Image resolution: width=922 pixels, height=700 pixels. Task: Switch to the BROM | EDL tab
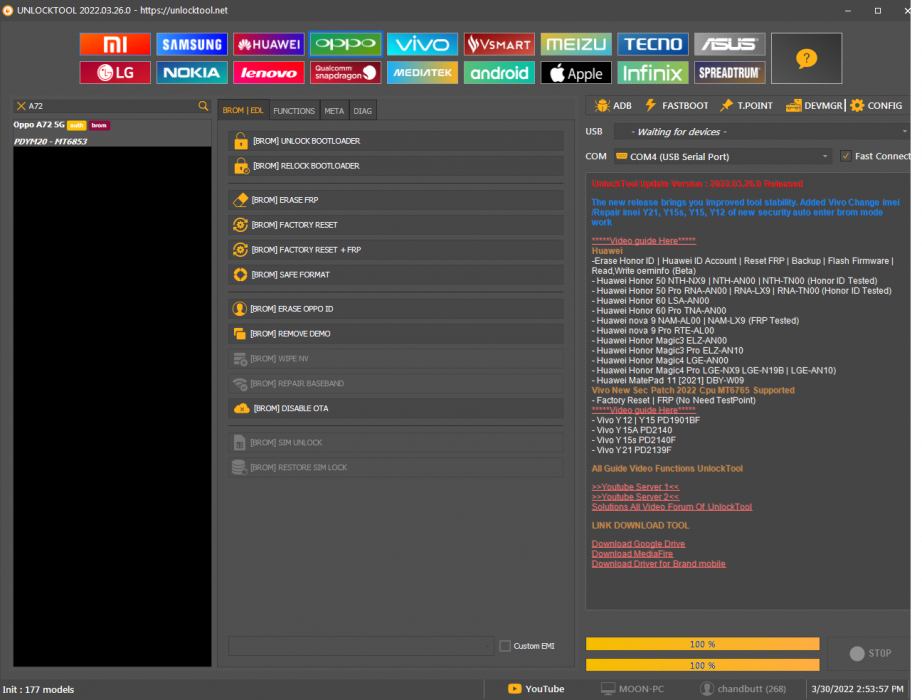click(x=243, y=110)
